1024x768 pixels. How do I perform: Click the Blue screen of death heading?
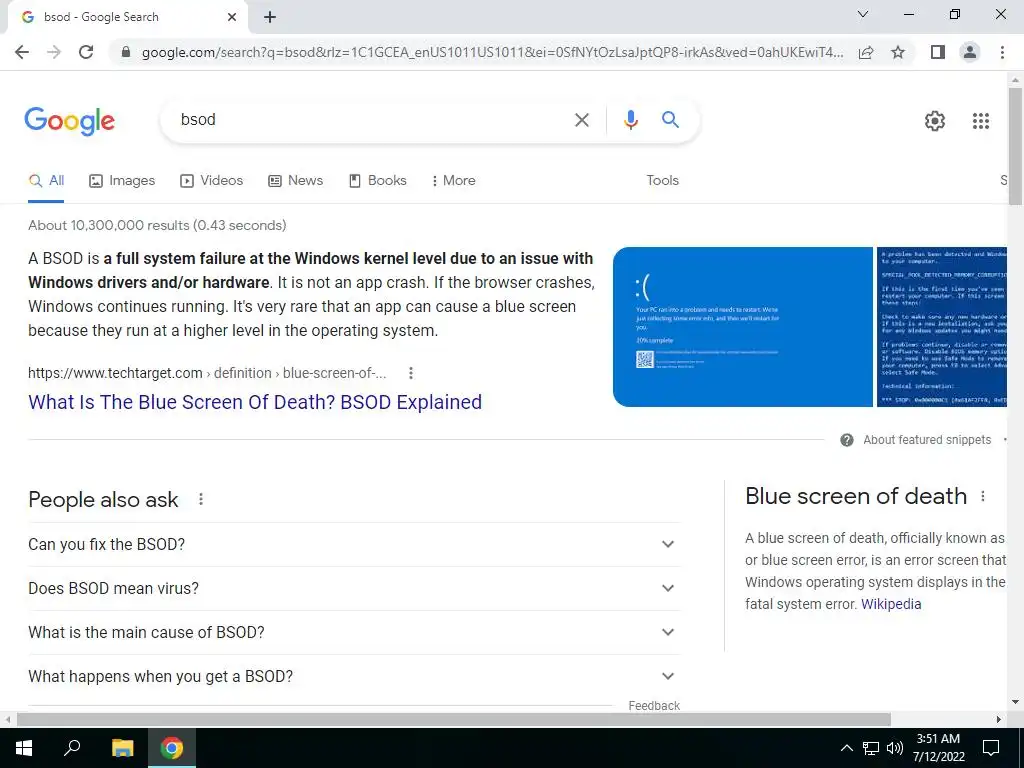point(856,496)
